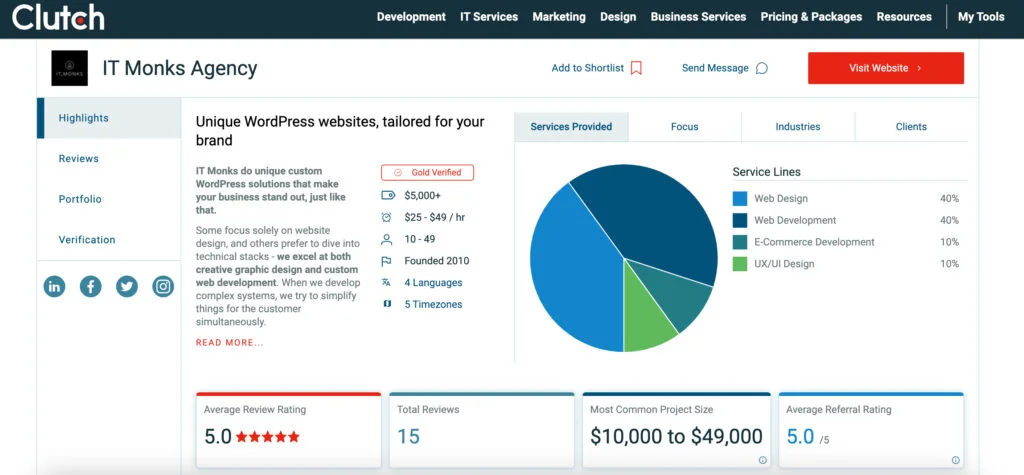Click the Clutch logo

[x=58, y=17]
